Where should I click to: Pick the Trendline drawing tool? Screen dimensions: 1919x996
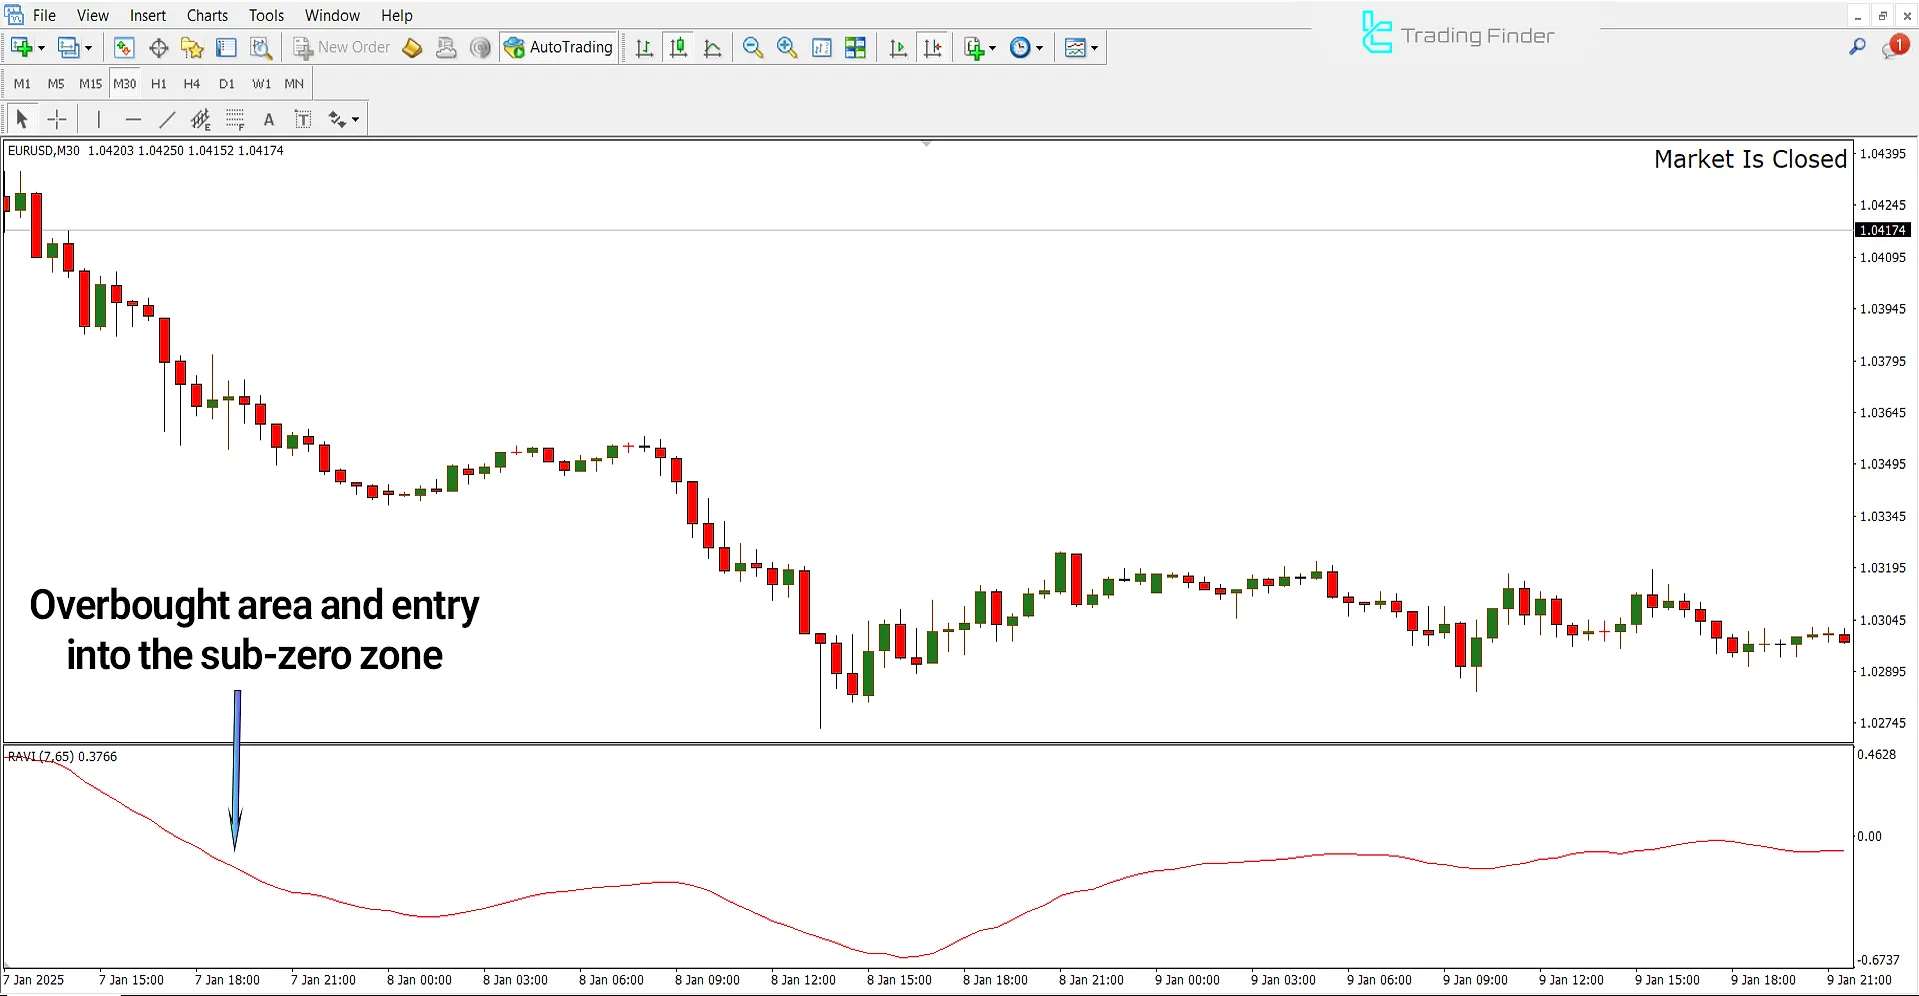coord(167,119)
